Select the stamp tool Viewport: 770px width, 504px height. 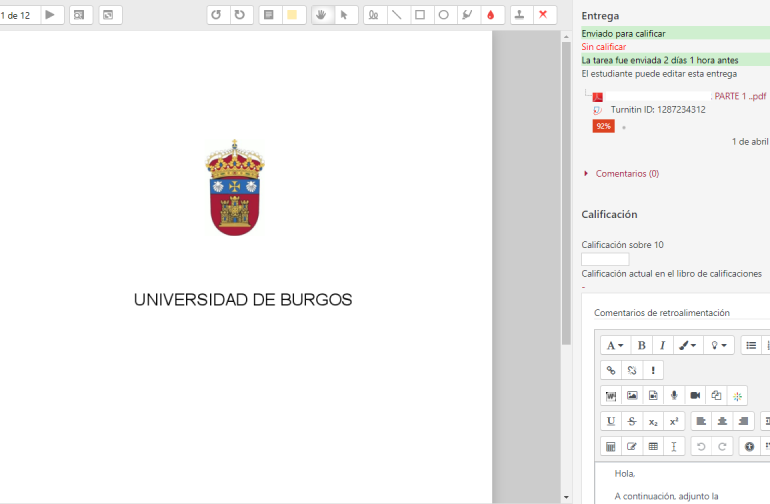click(x=520, y=15)
